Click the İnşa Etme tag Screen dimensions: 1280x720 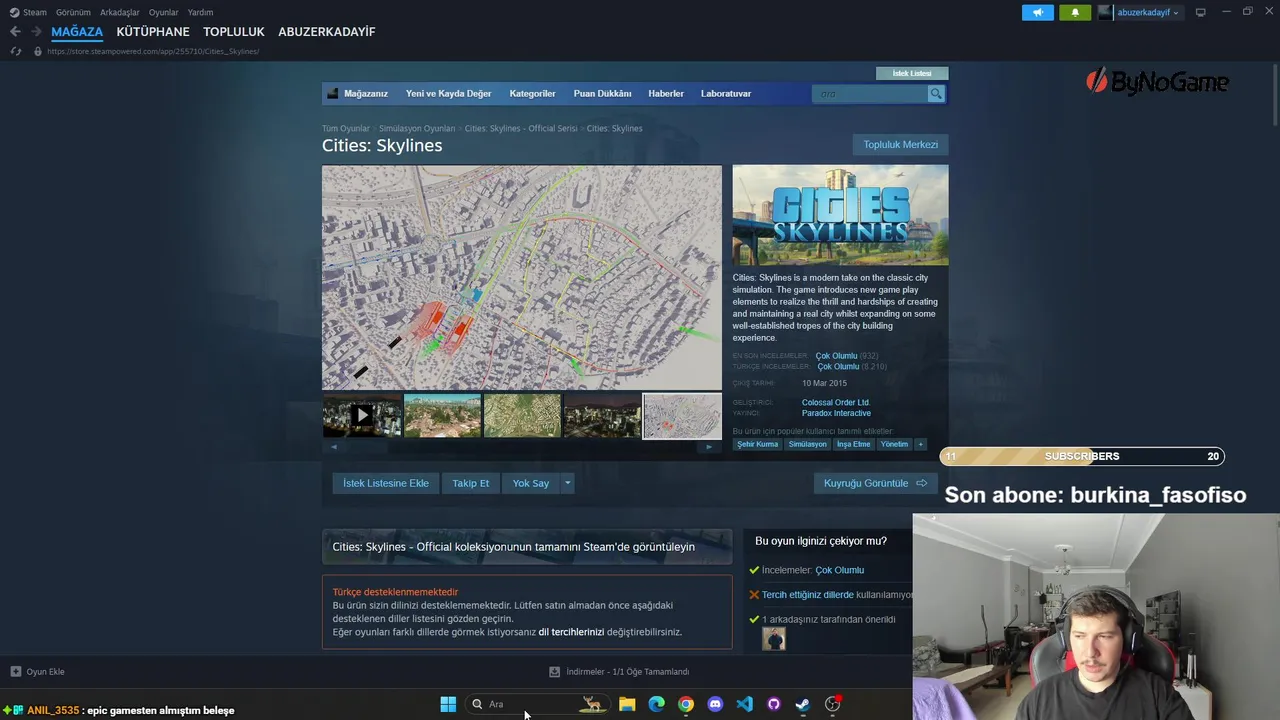point(853,444)
